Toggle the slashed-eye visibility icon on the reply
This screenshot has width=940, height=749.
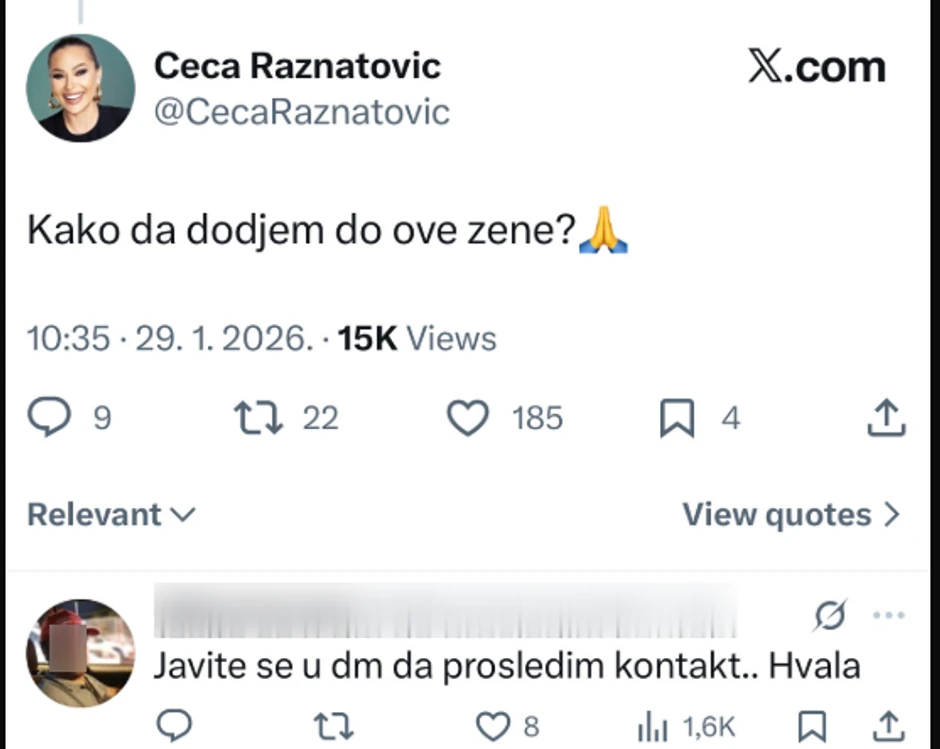click(x=830, y=616)
